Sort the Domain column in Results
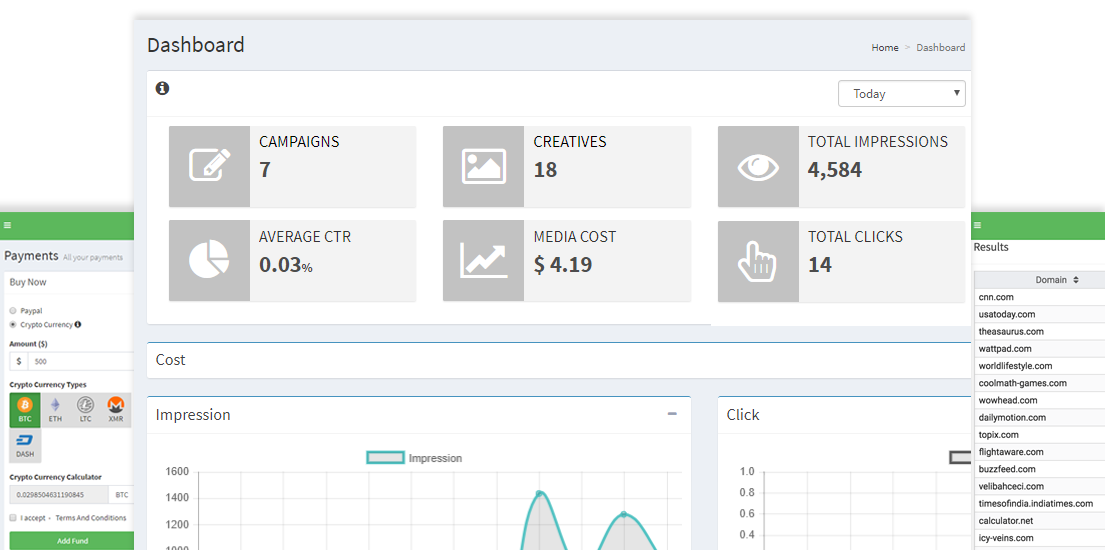Viewport: 1105px width, 550px height. point(1076,280)
